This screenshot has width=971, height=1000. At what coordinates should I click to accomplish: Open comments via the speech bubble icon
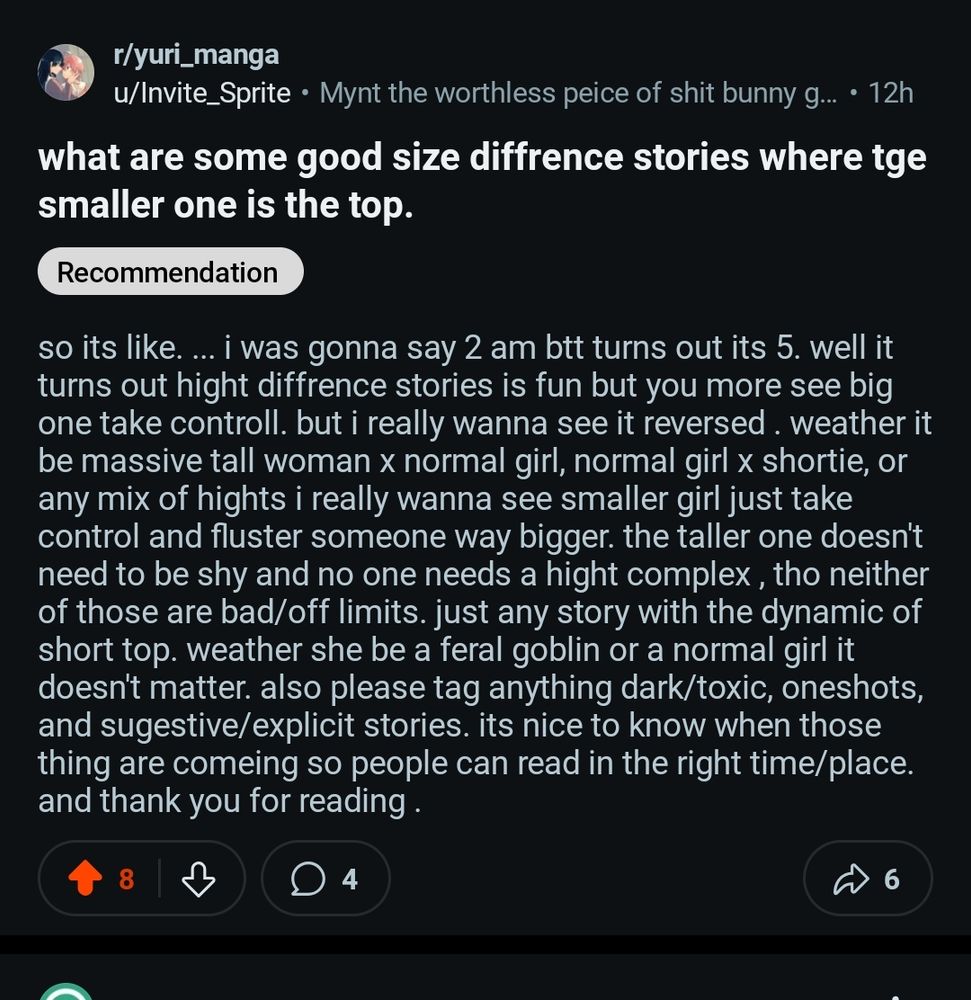click(x=308, y=879)
